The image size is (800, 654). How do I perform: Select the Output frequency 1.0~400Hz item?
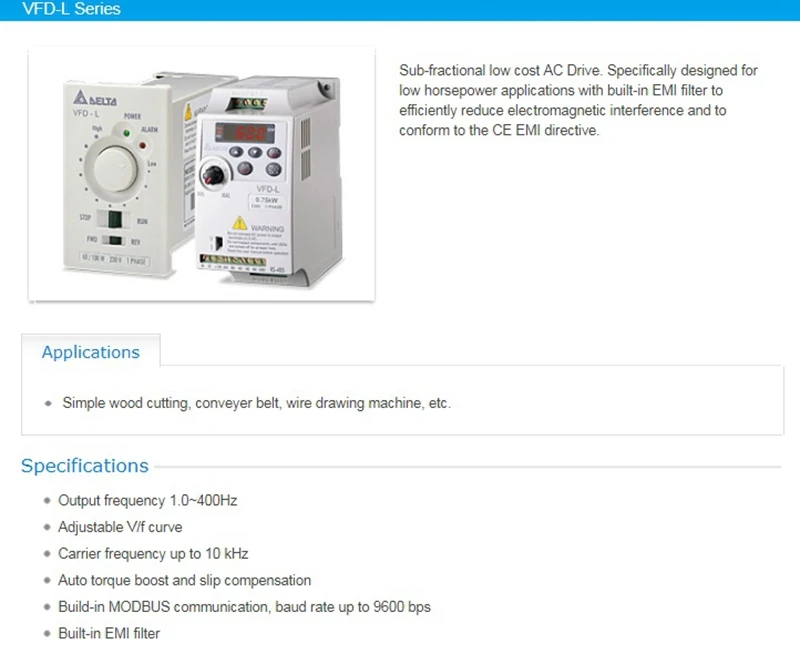pyautogui.click(x=147, y=500)
